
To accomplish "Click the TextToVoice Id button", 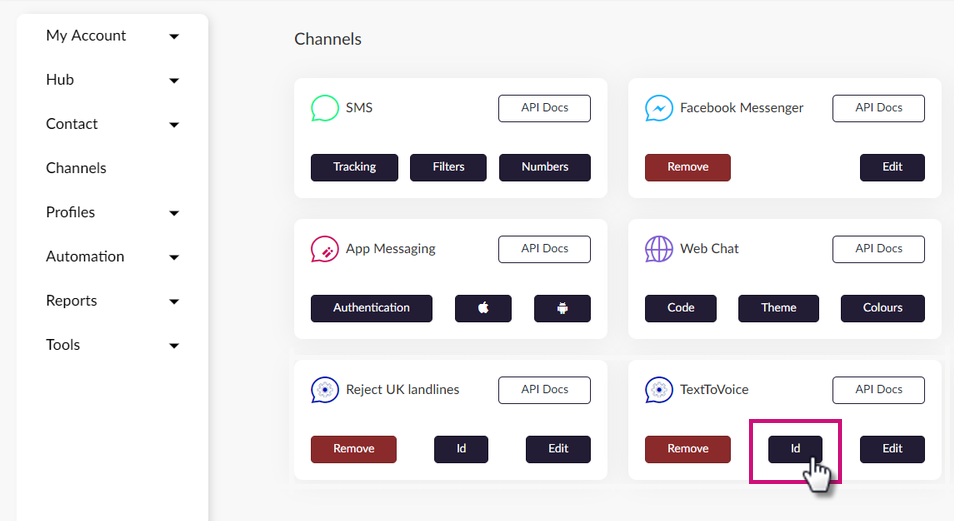I will [795, 449].
